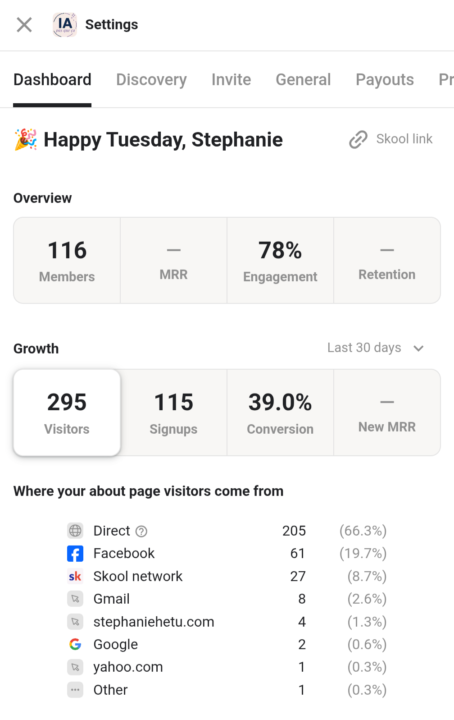Image resolution: width=454 pixels, height=720 pixels.
Task: Click the stephaniehetu.com referrer row
Action: pyautogui.click(x=227, y=622)
